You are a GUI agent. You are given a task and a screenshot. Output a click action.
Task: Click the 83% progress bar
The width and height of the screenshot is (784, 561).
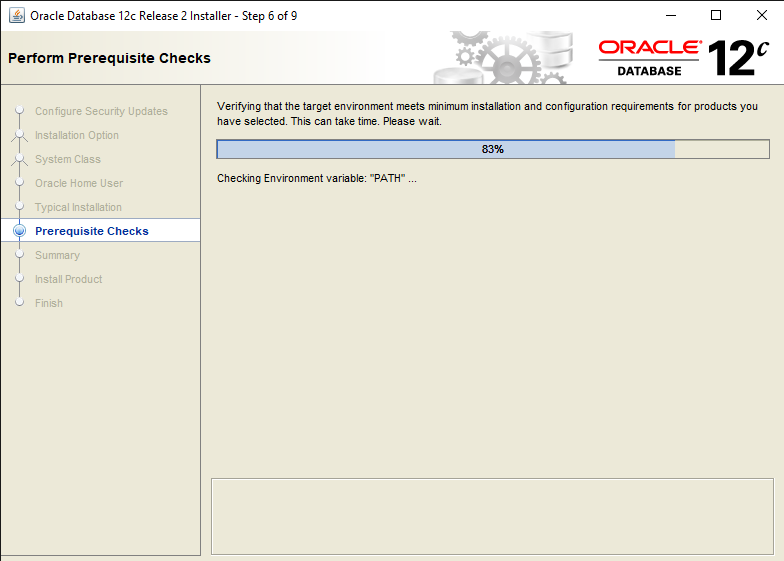(492, 149)
